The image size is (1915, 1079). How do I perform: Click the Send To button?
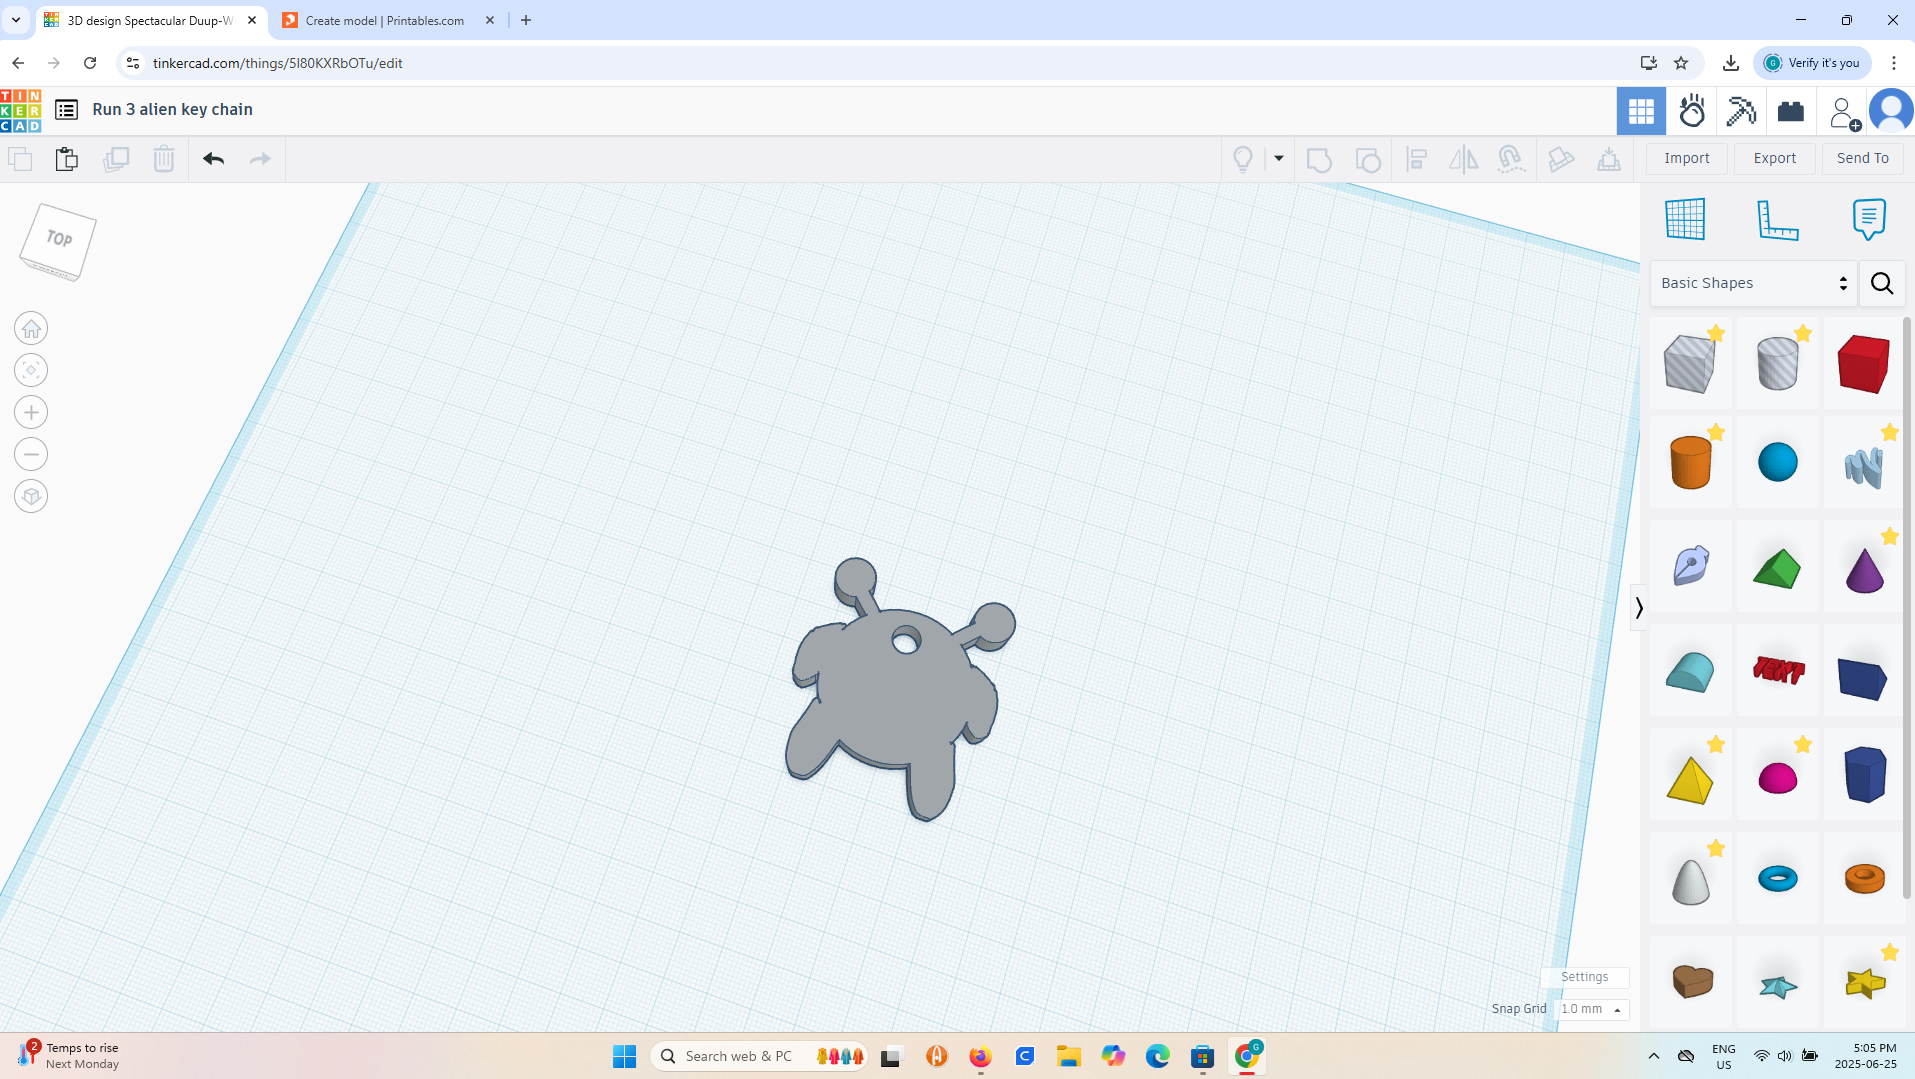coord(1863,158)
